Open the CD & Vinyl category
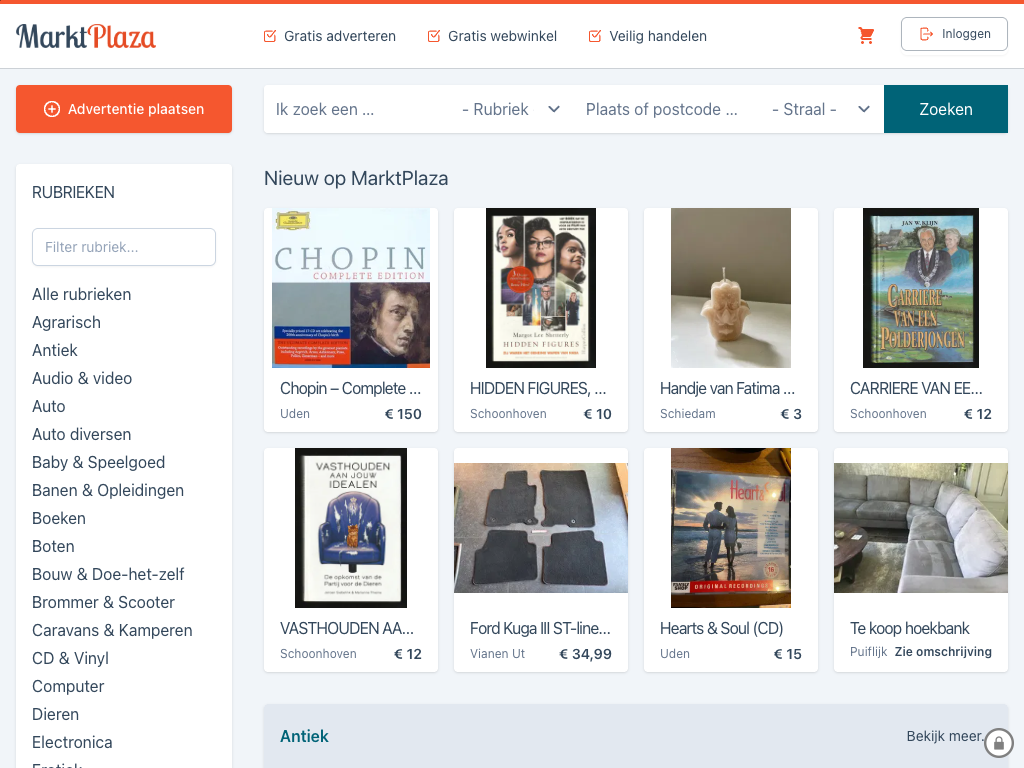Screen dimensions: 1024x768 pyautogui.click(x=70, y=658)
